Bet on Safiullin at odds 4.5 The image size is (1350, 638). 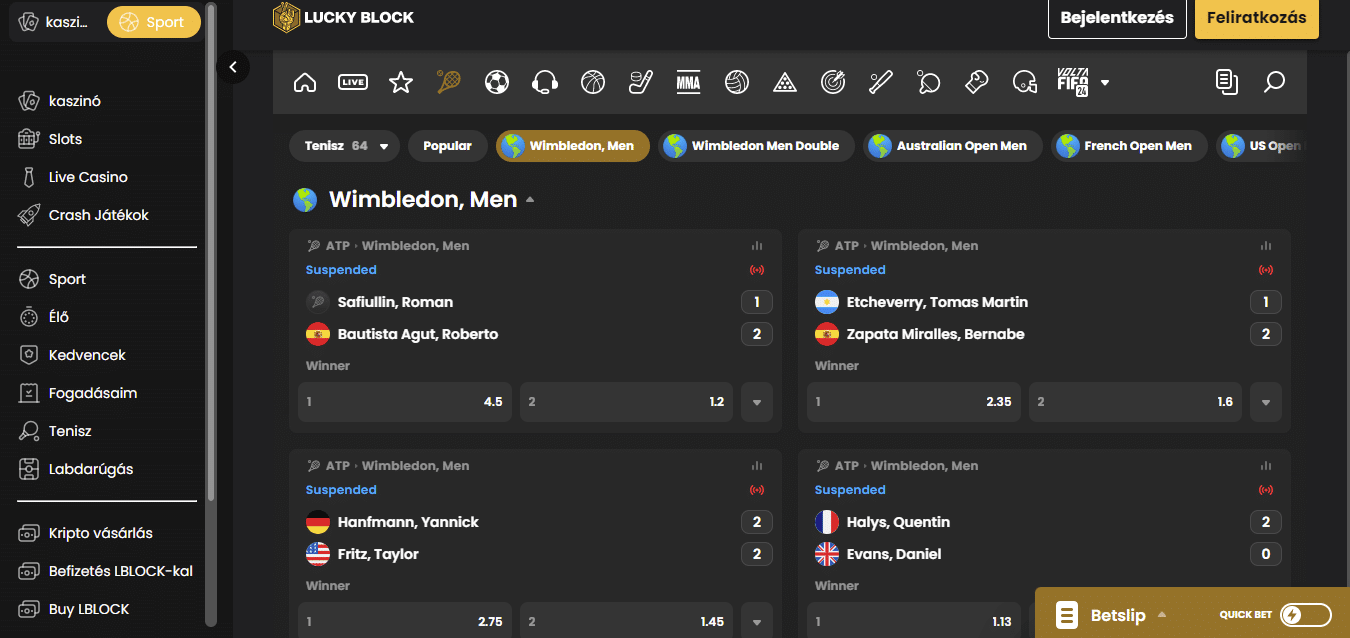(x=405, y=402)
